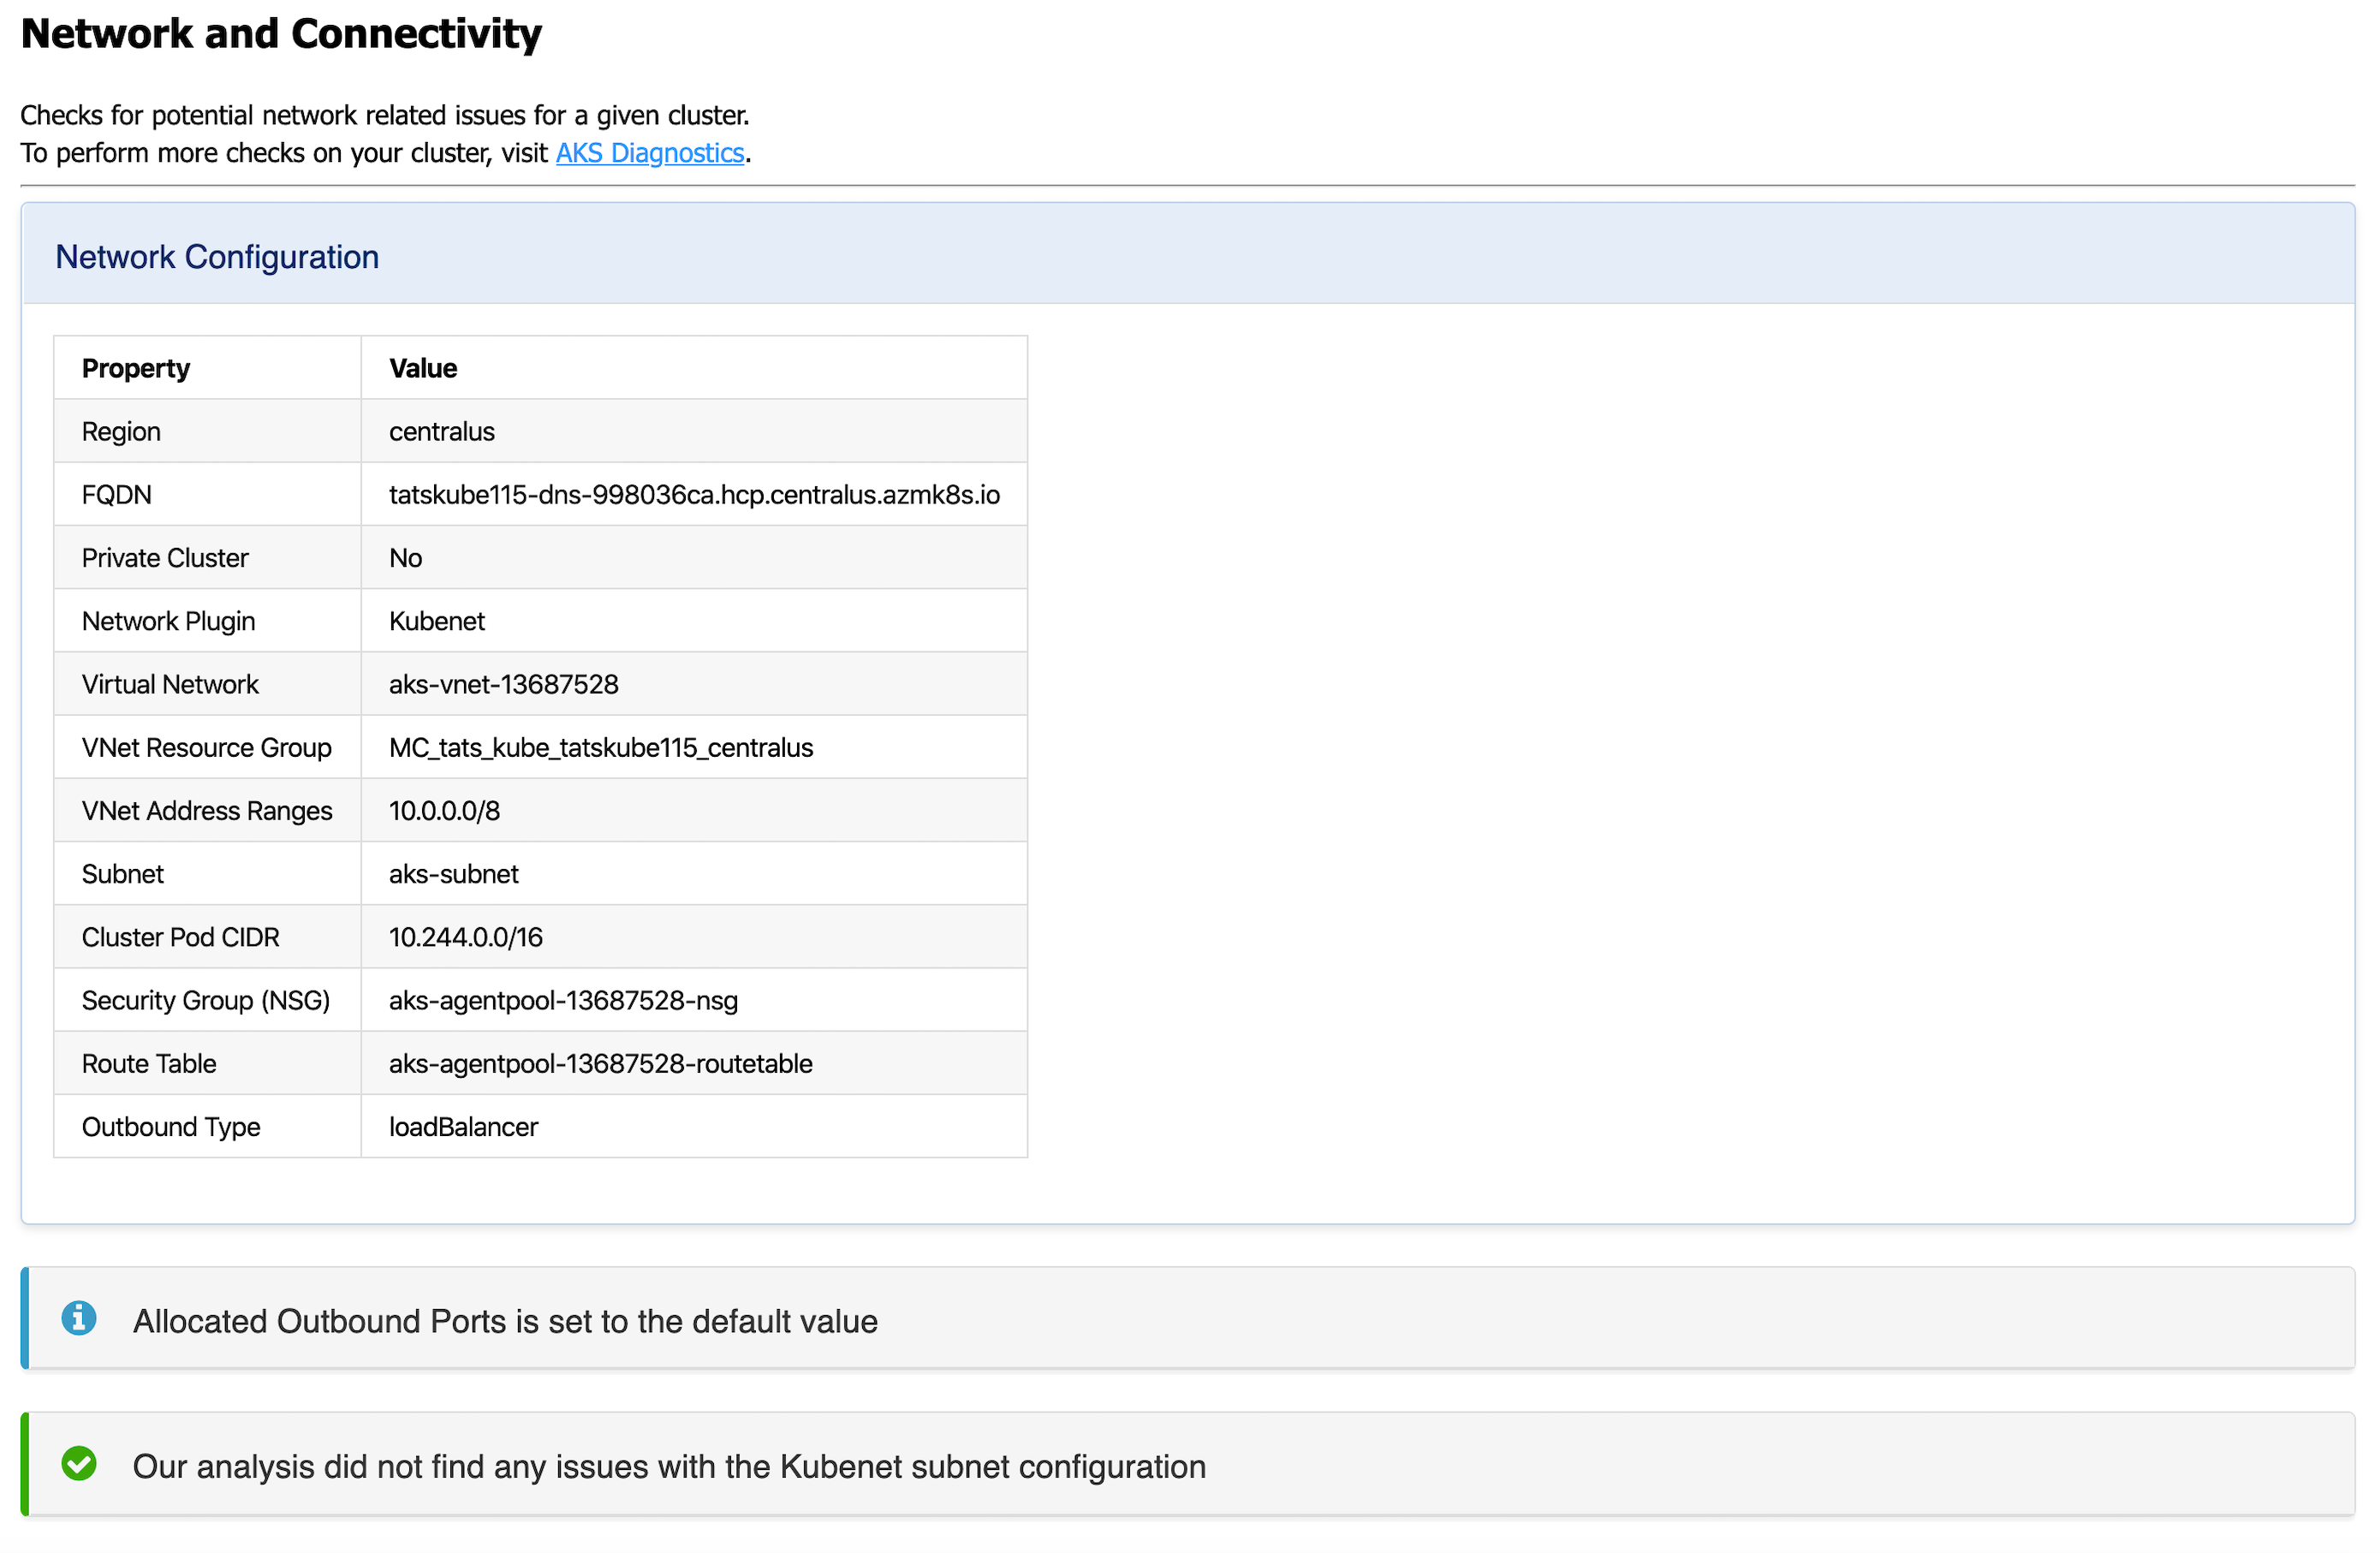Click the Value column header
This screenshot has height=1553, width=2380.
[x=422, y=367]
